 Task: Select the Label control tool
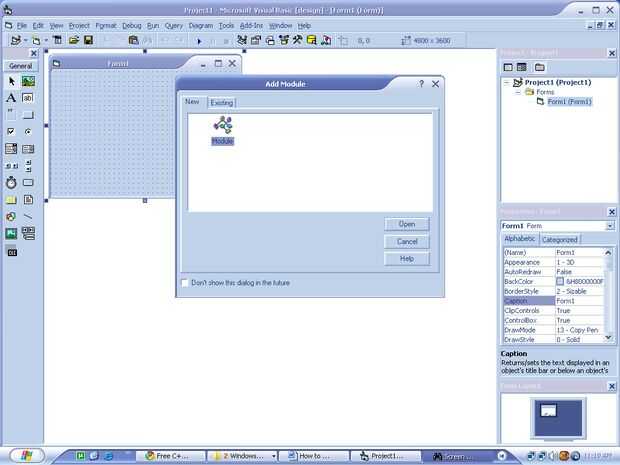11,98
